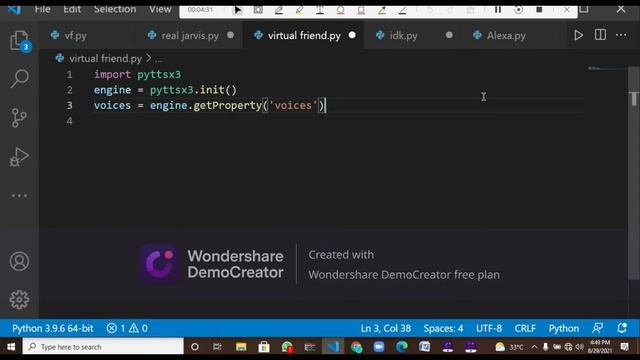The width and height of the screenshot is (640, 360).
Task: Split the editor to the right
Action: (x=600, y=35)
